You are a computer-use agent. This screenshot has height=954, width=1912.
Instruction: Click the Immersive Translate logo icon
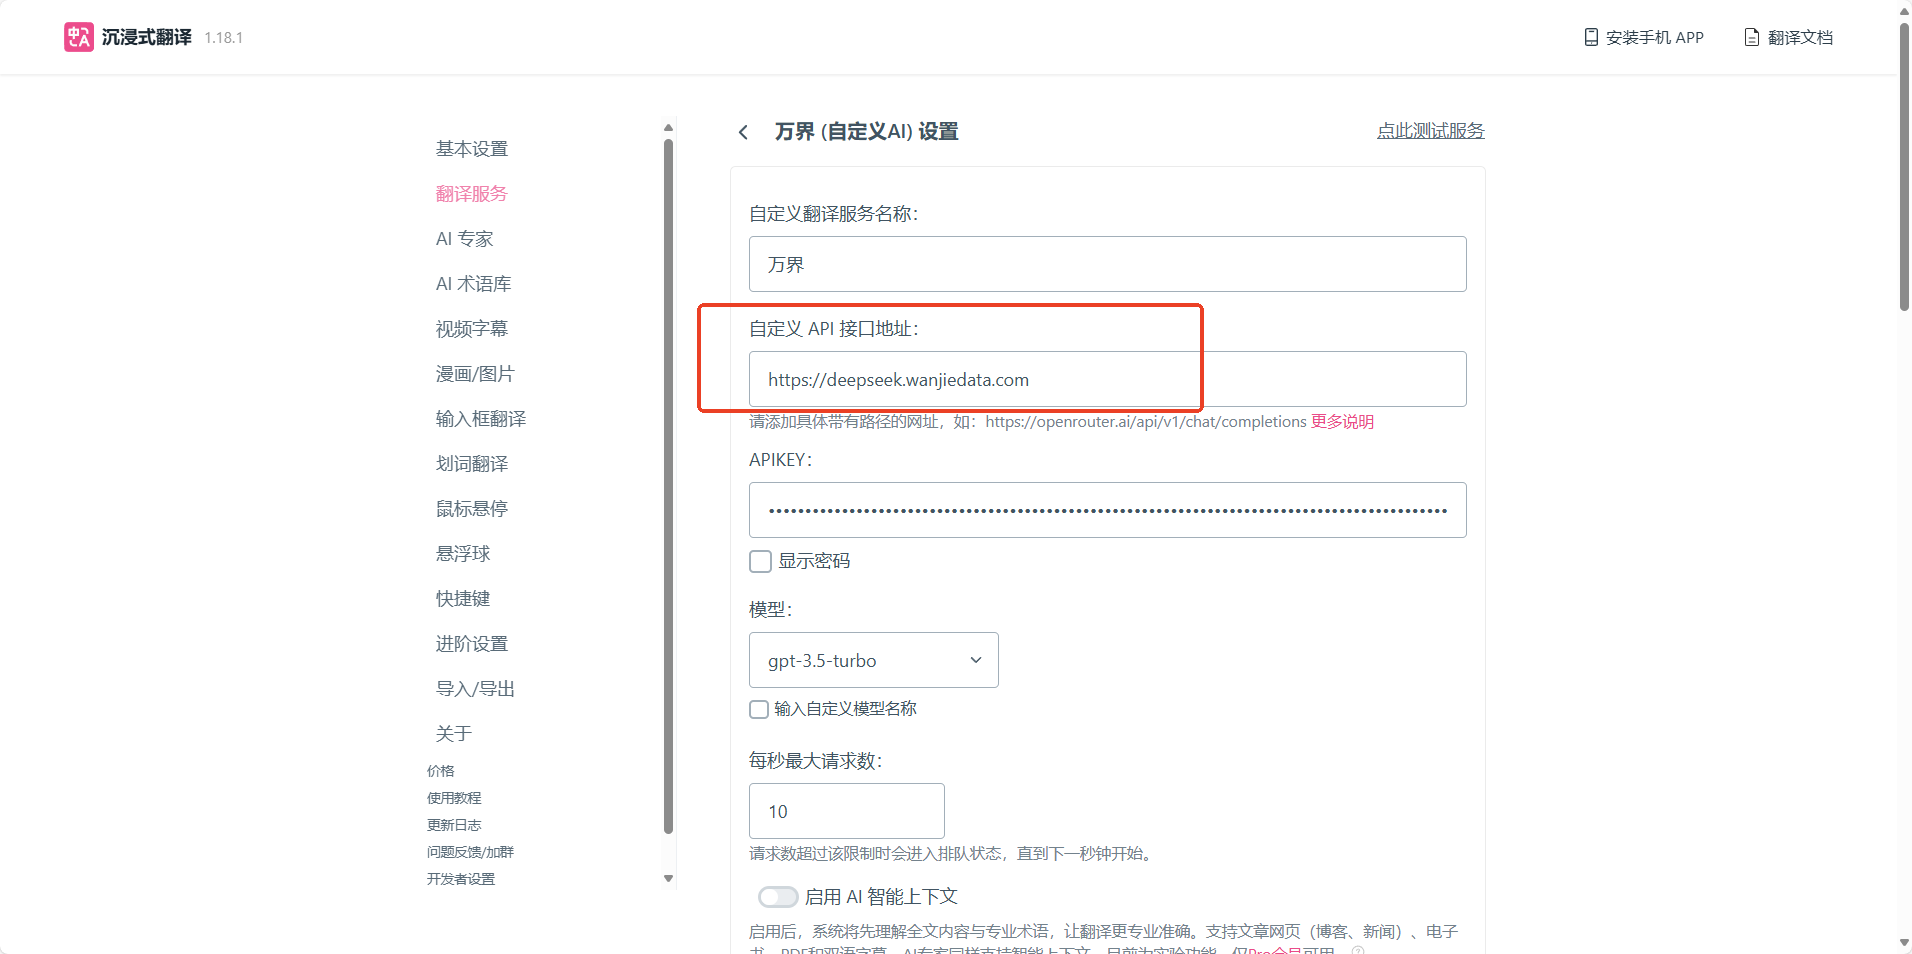79,37
